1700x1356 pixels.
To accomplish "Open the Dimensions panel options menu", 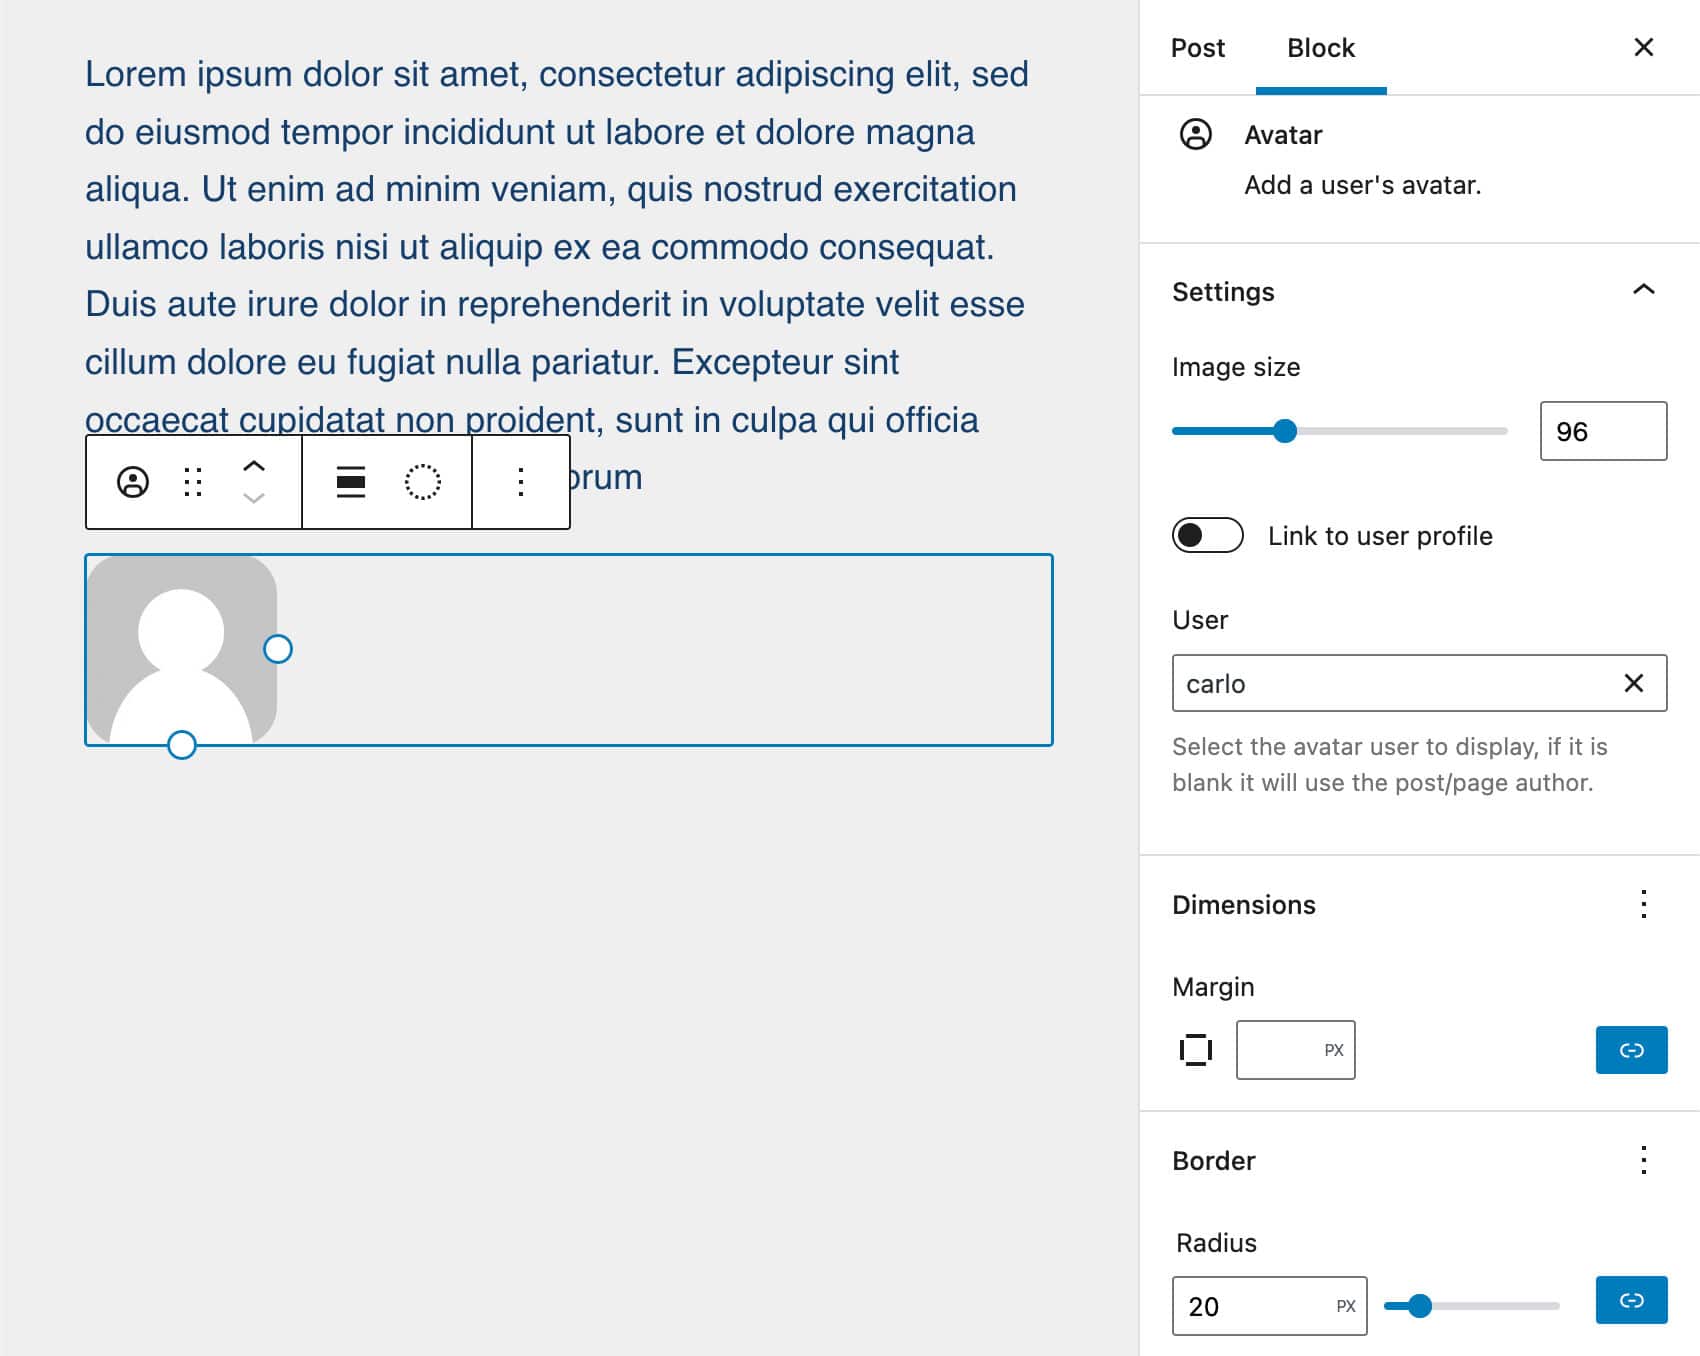I will click(1643, 905).
